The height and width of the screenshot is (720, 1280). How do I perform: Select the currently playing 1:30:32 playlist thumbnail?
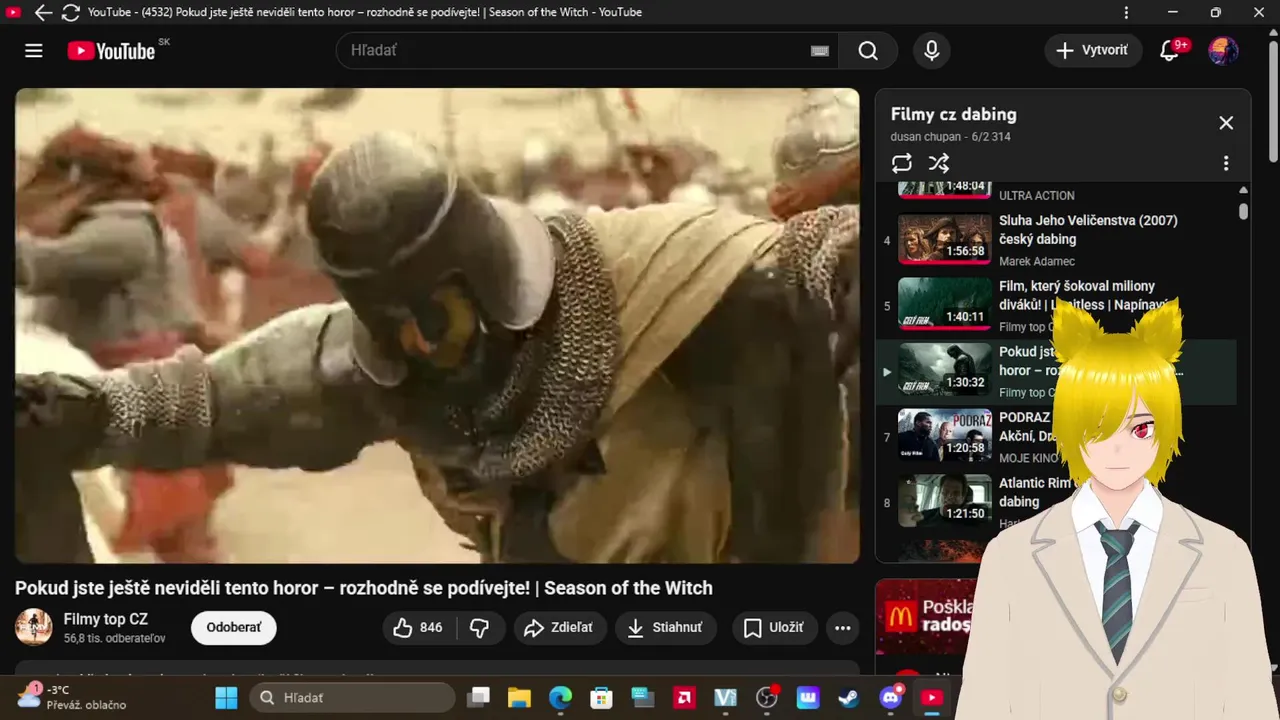click(x=944, y=371)
